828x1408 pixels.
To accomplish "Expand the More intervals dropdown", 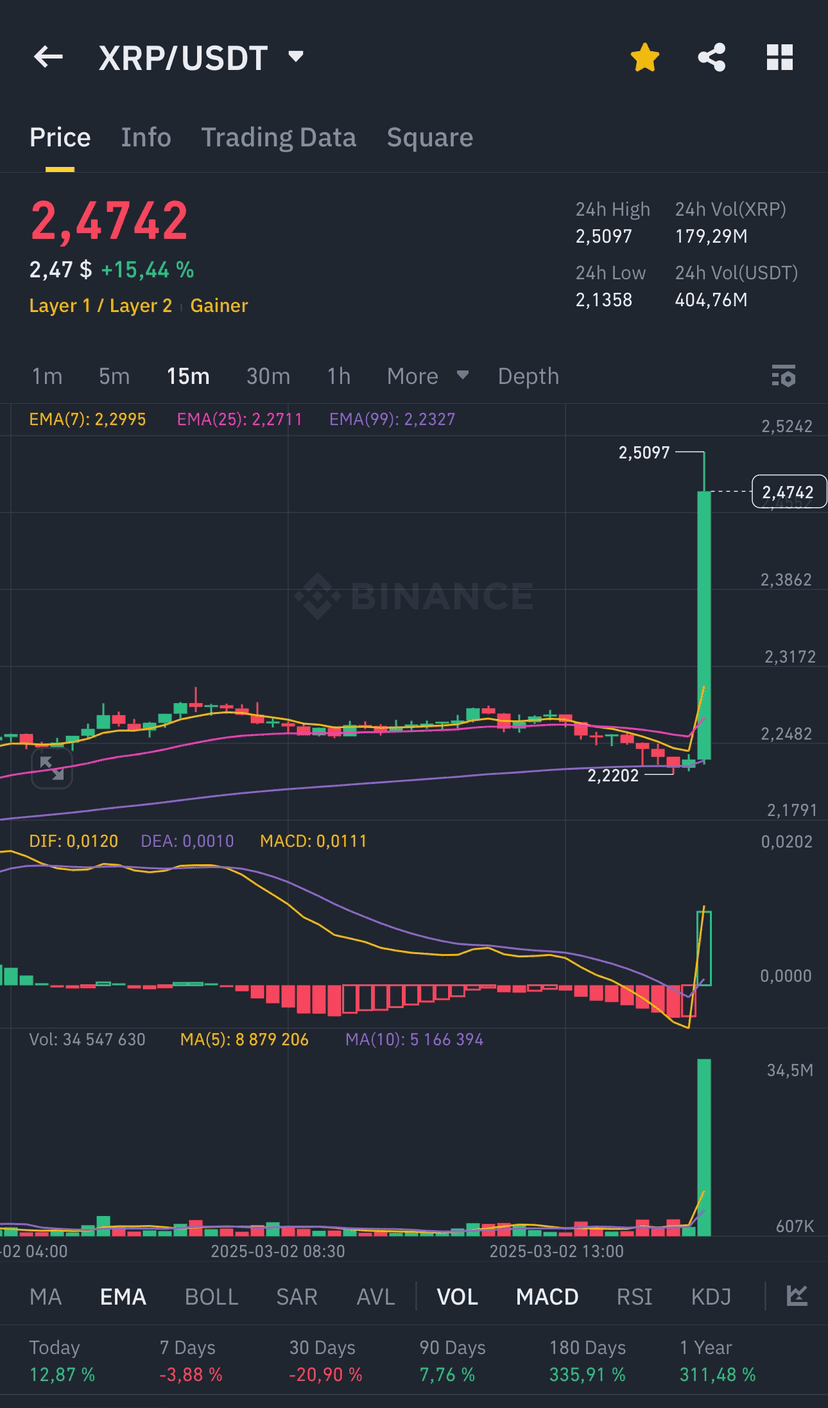I will [x=427, y=376].
